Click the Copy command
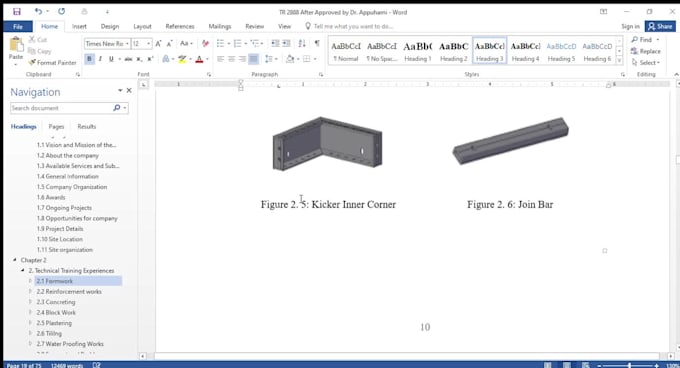 pos(40,51)
